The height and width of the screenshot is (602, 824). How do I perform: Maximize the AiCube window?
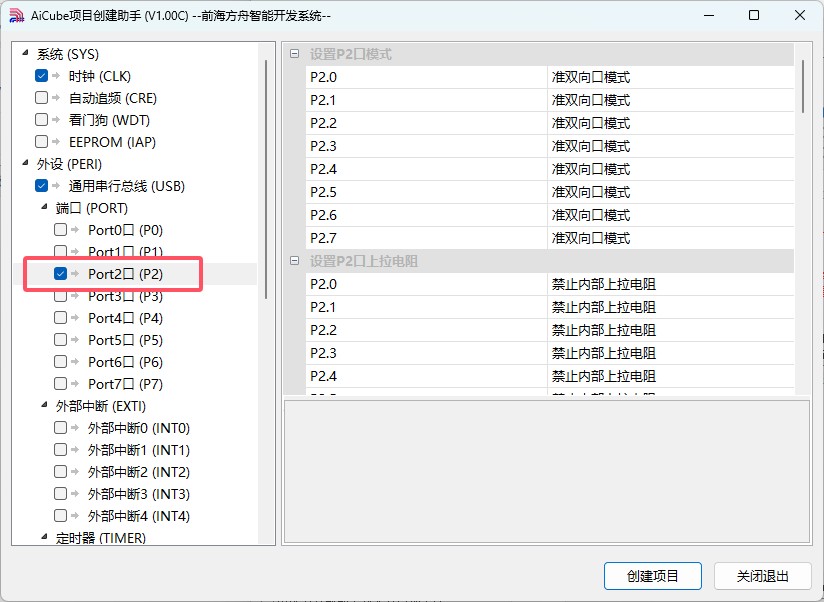[x=754, y=15]
